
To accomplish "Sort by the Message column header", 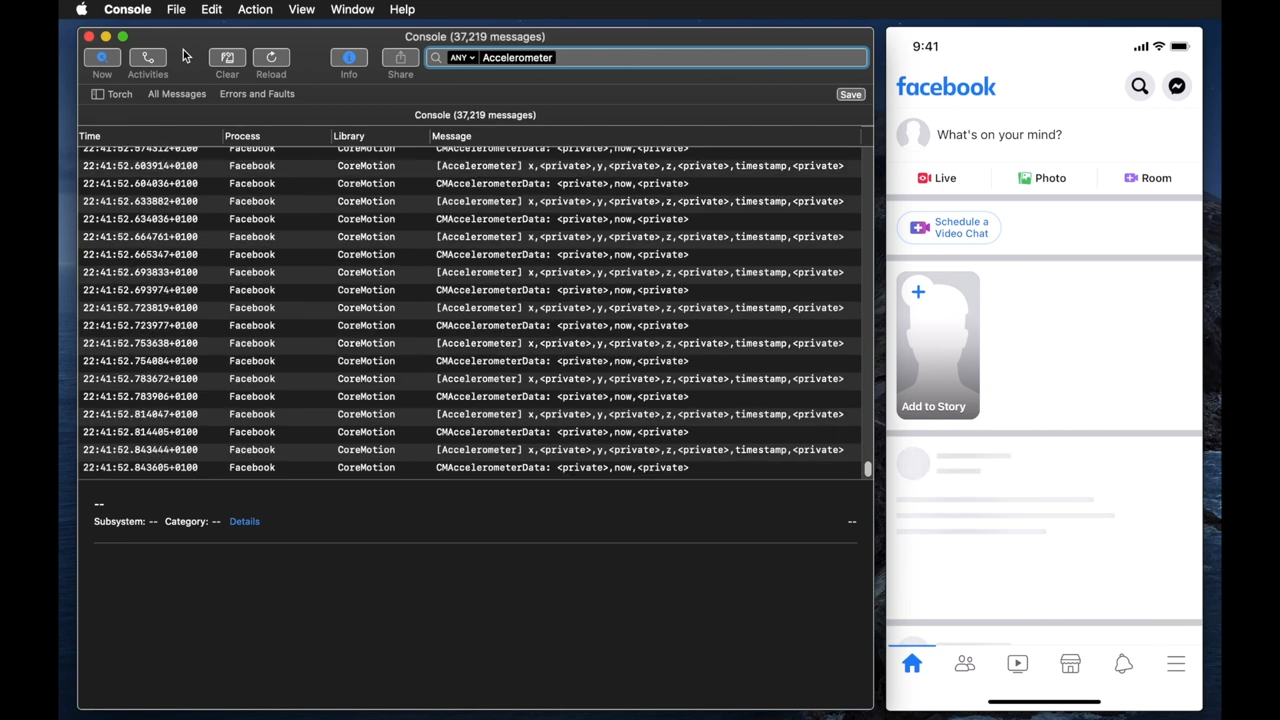I will coord(645,136).
